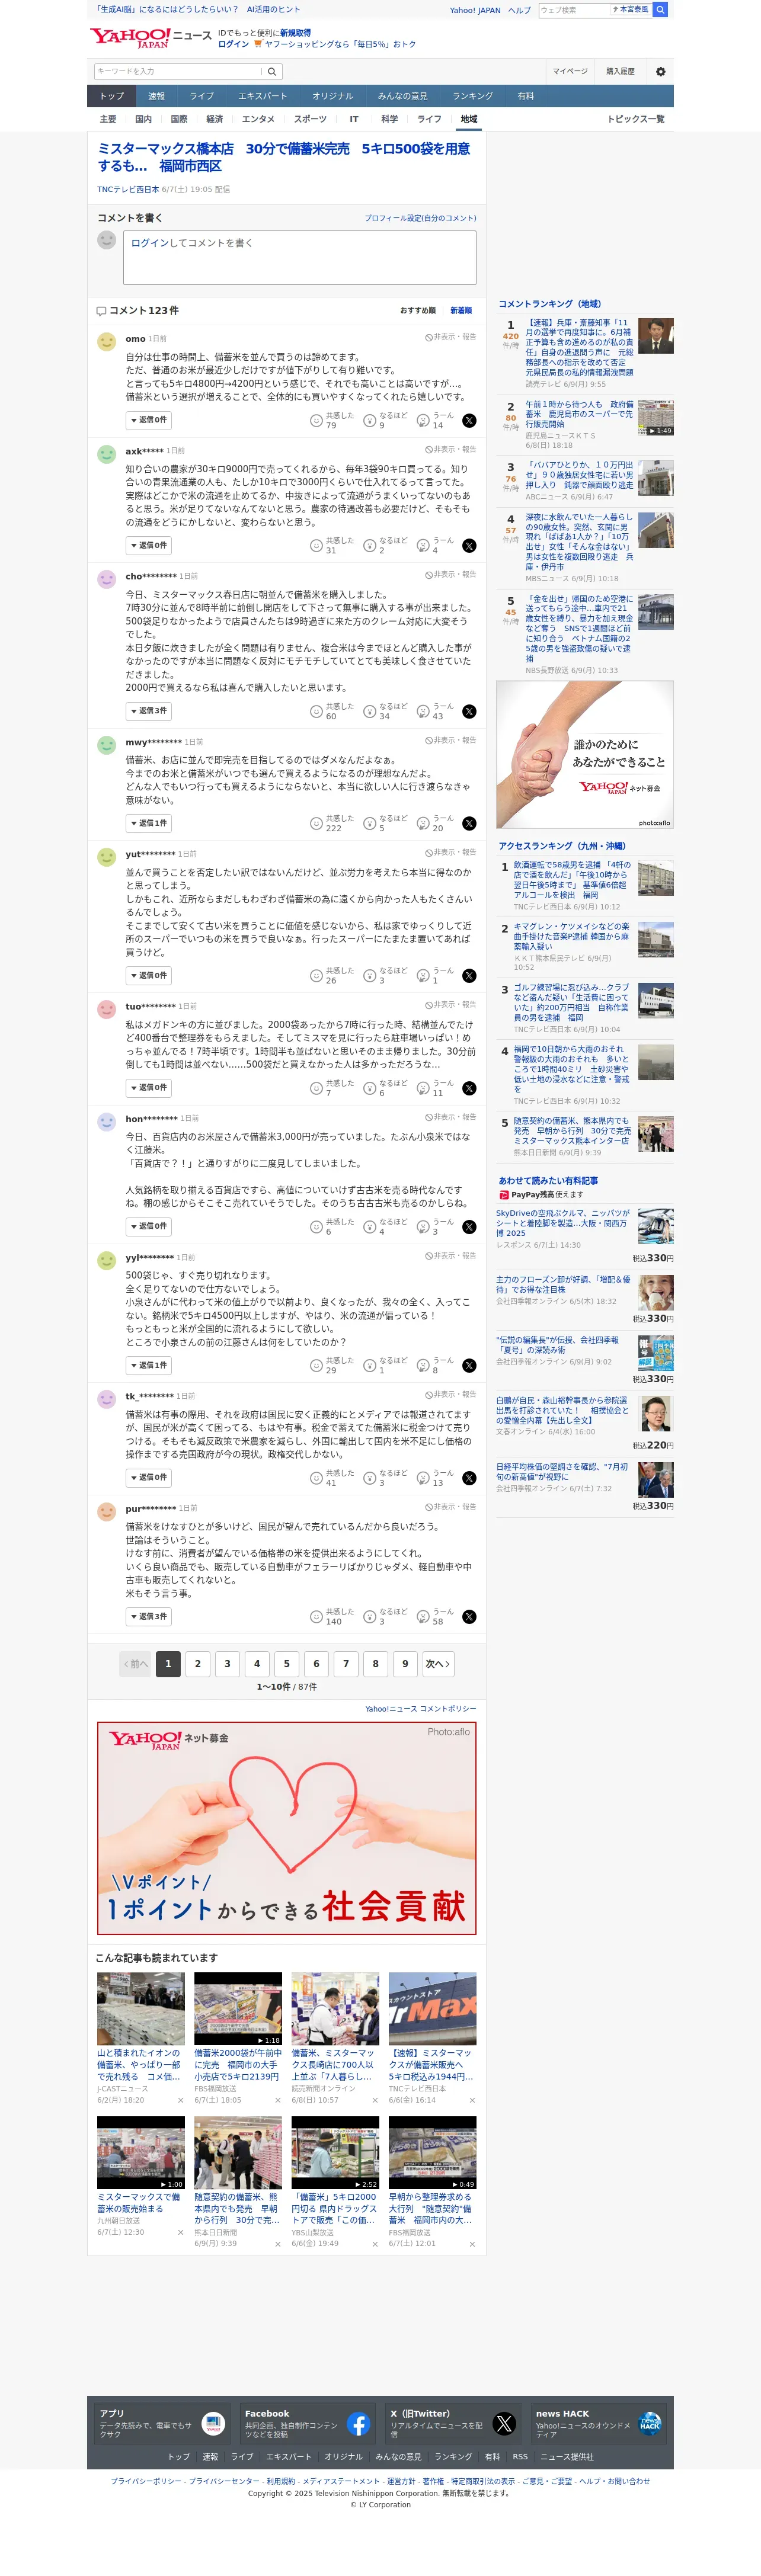The image size is (761, 2576).
Task: Share omo's comment on X
Action: [x=469, y=420]
